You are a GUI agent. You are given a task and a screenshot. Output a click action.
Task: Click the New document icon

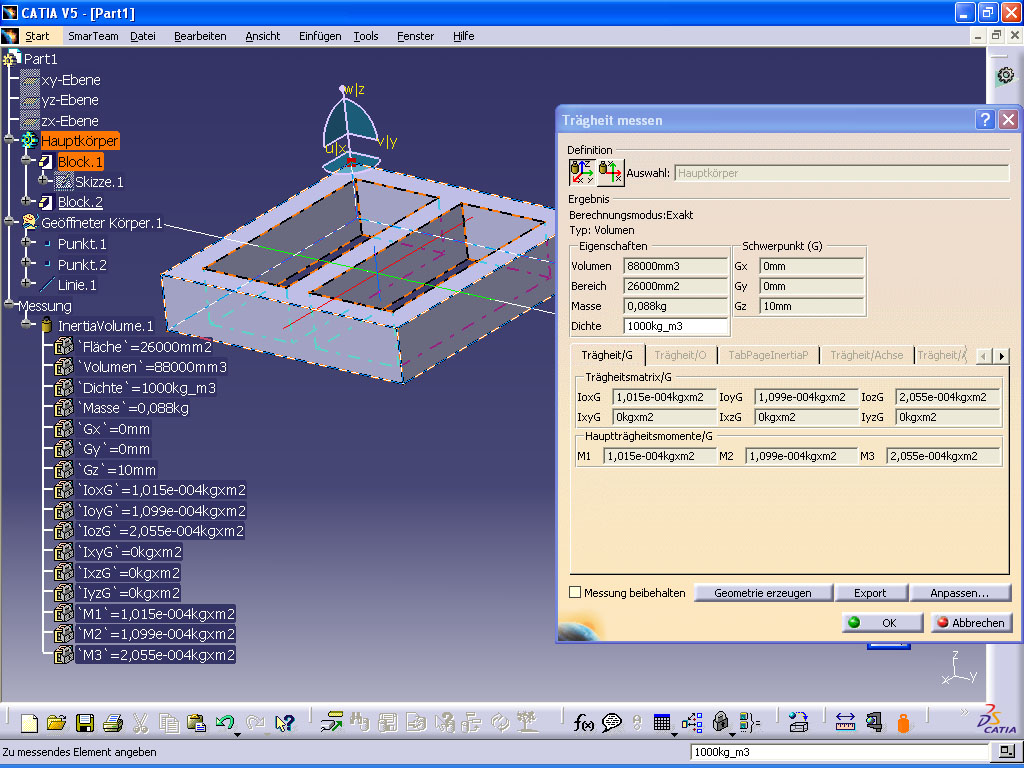[29, 722]
